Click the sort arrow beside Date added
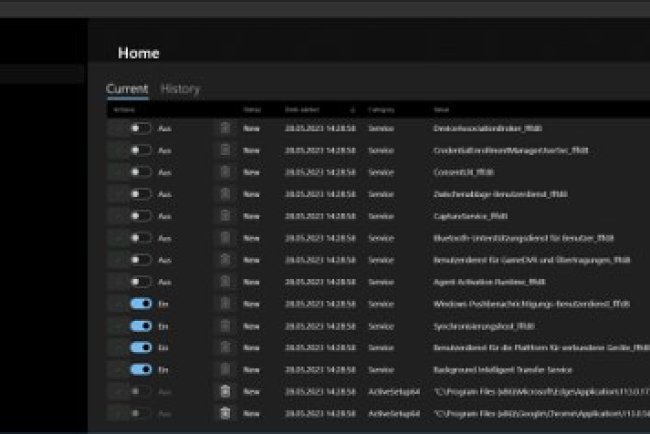The height and width of the screenshot is (434, 650). pos(353,110)
